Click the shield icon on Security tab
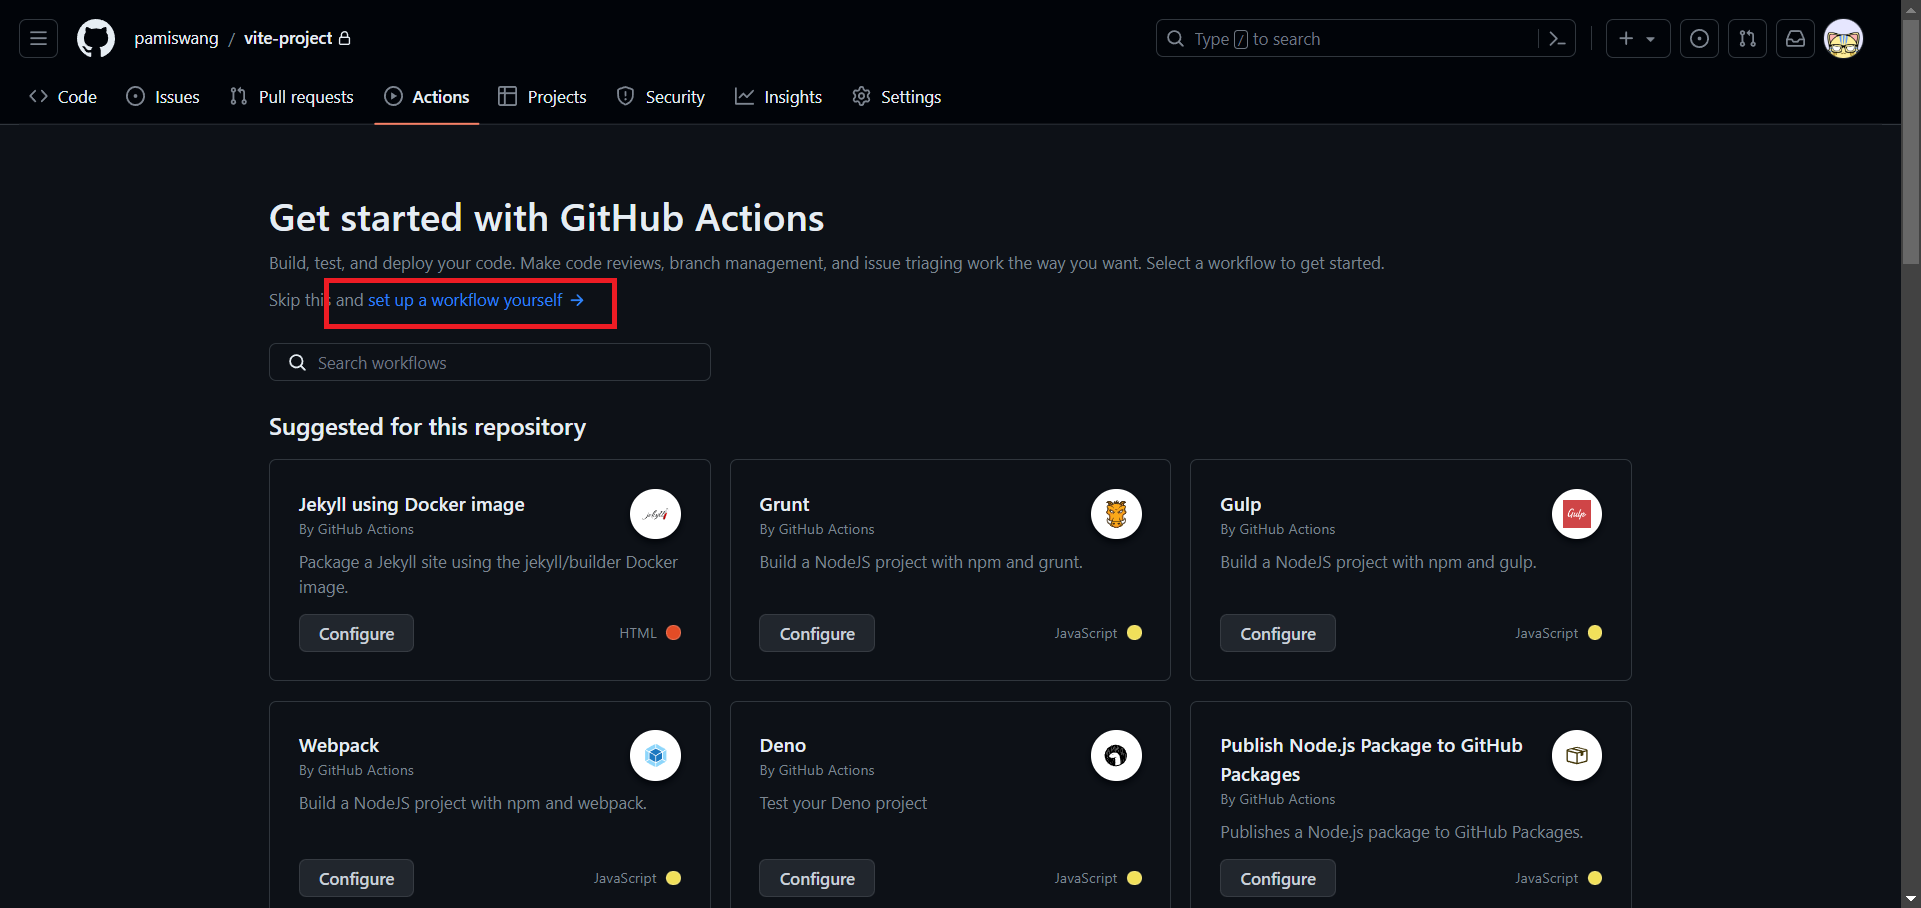 coord(625,96)
